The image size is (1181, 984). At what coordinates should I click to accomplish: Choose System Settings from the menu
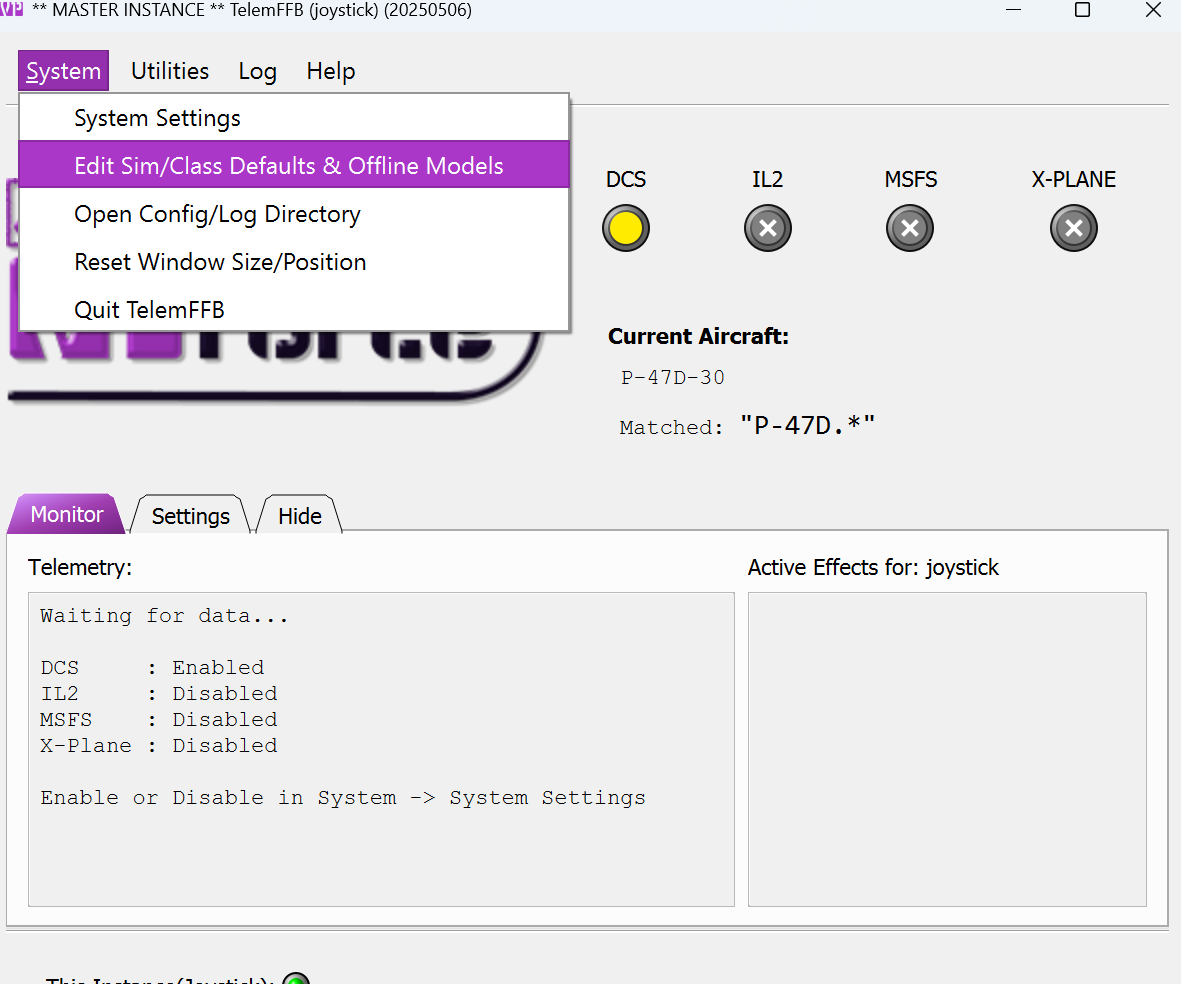click(x=294, y=118)
